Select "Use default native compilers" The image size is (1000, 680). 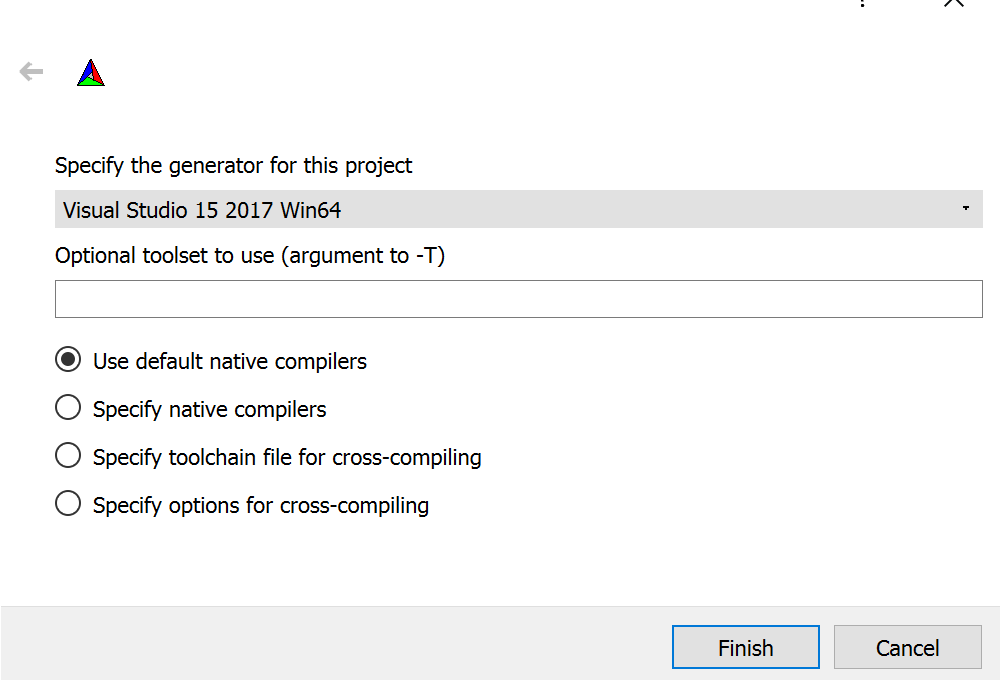point(67,359)
